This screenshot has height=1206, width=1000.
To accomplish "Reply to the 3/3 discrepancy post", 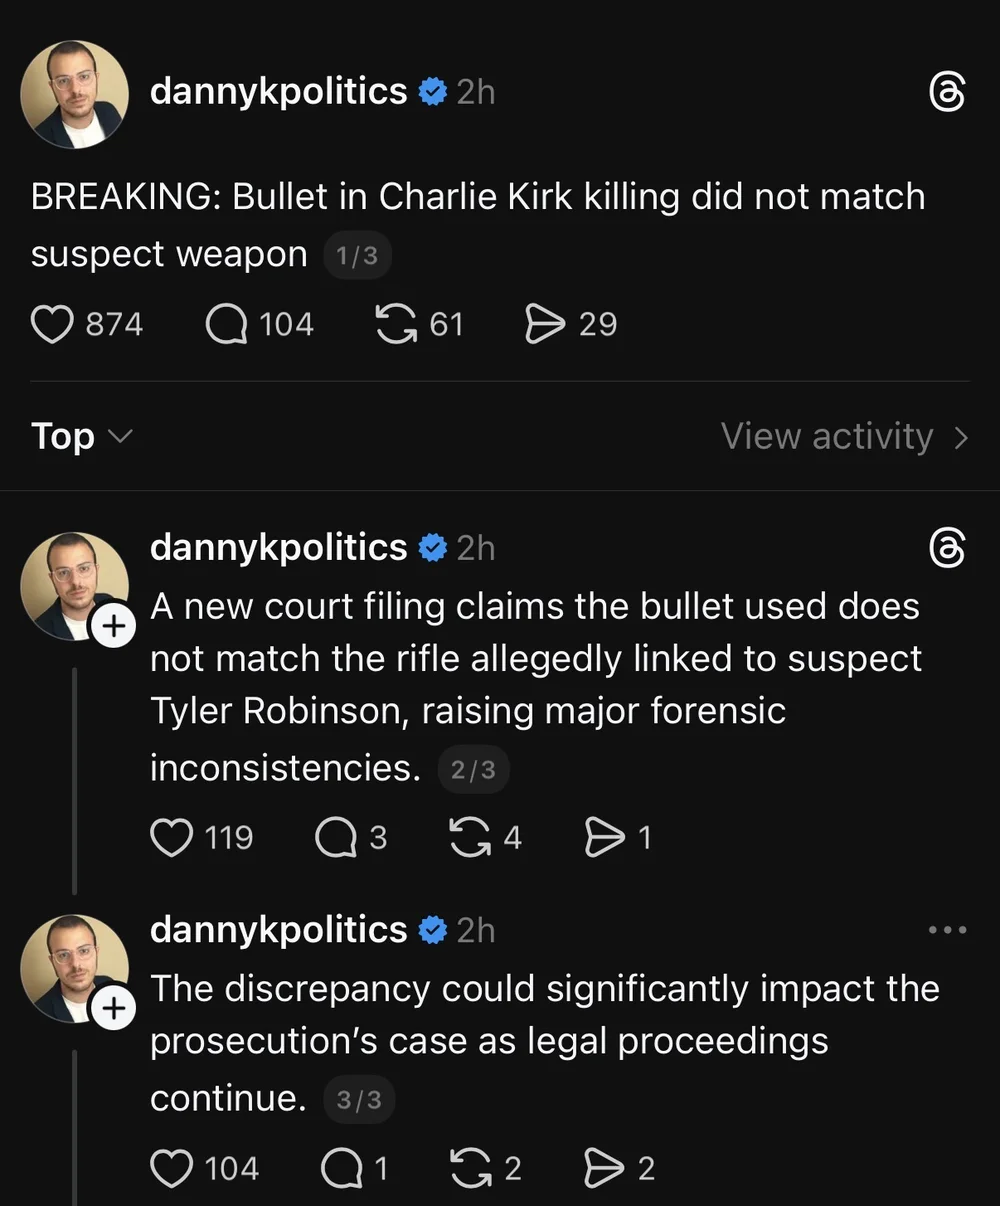I will coord(341,1168).
